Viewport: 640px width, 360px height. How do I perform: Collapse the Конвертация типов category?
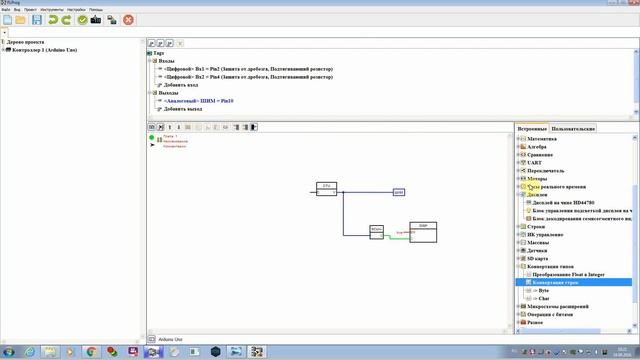(518, 267)
